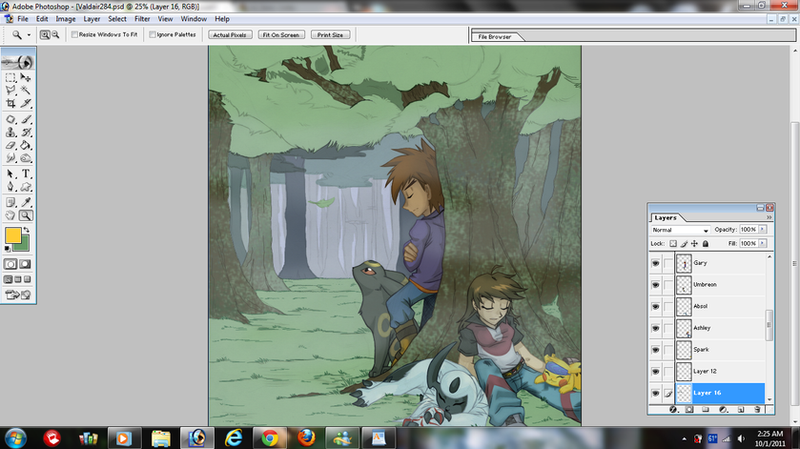800x449 pixels.
Task: Select the Hand tool
Action: tap(11, 215)
